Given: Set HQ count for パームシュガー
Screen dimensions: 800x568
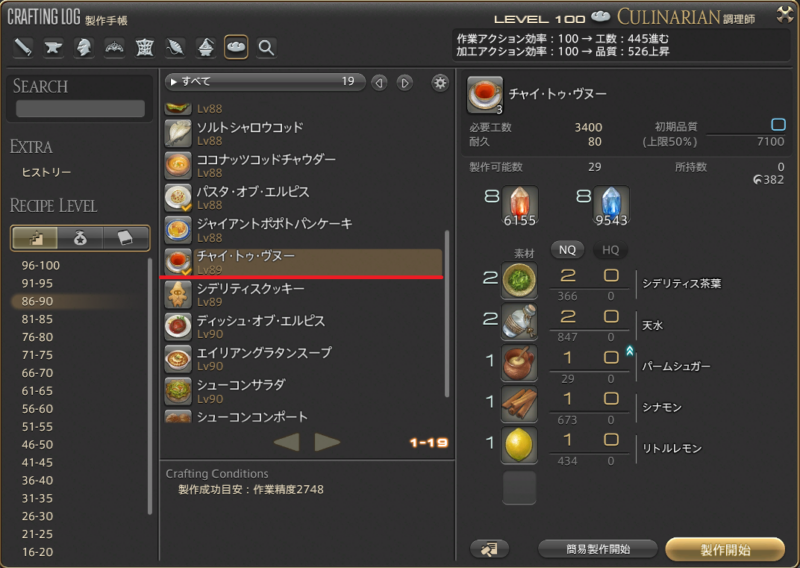Looking at the screenshot, I should tap(611, 358).
